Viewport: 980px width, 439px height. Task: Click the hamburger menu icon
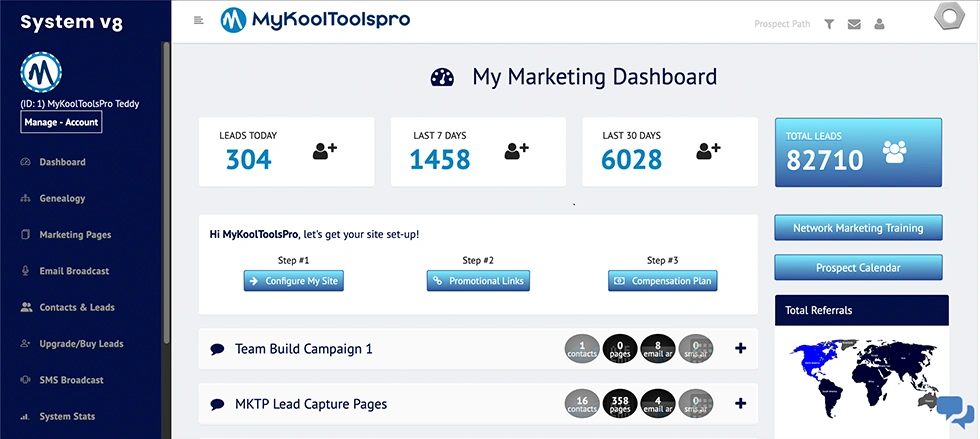pos(199,20)
